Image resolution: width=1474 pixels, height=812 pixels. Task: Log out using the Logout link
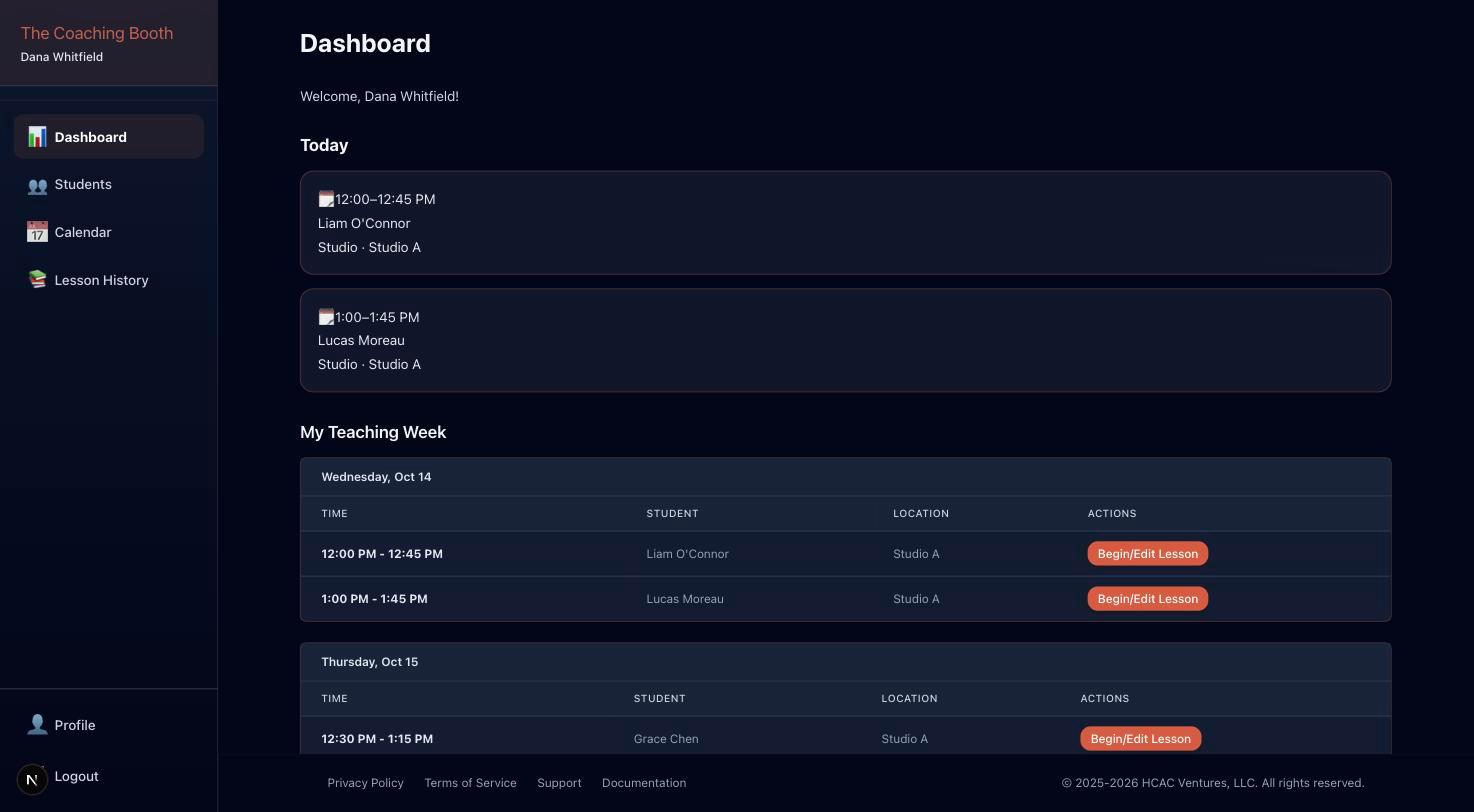[x=76, y=776]
